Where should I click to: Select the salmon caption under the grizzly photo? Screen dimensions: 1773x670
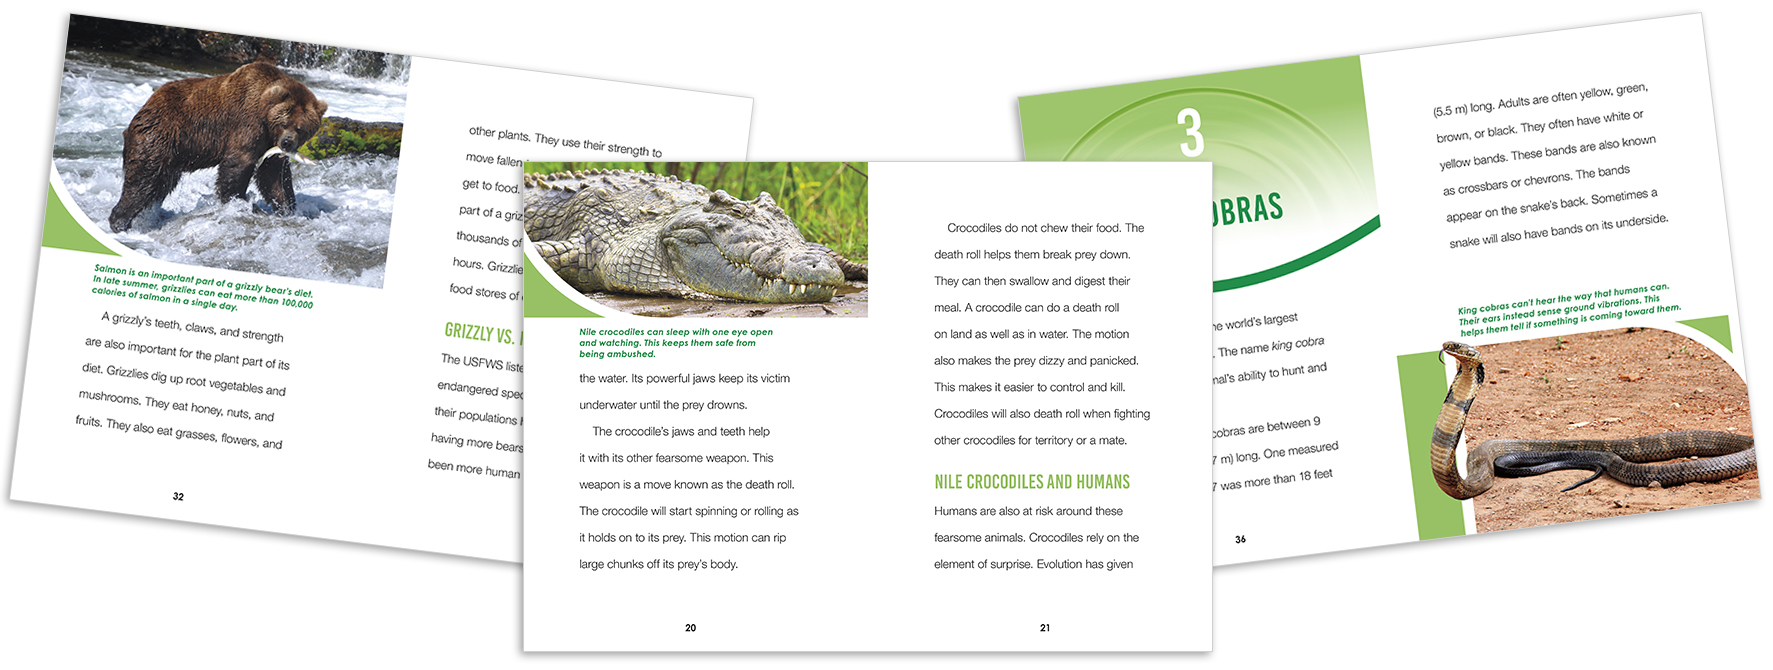pos(203,288)
